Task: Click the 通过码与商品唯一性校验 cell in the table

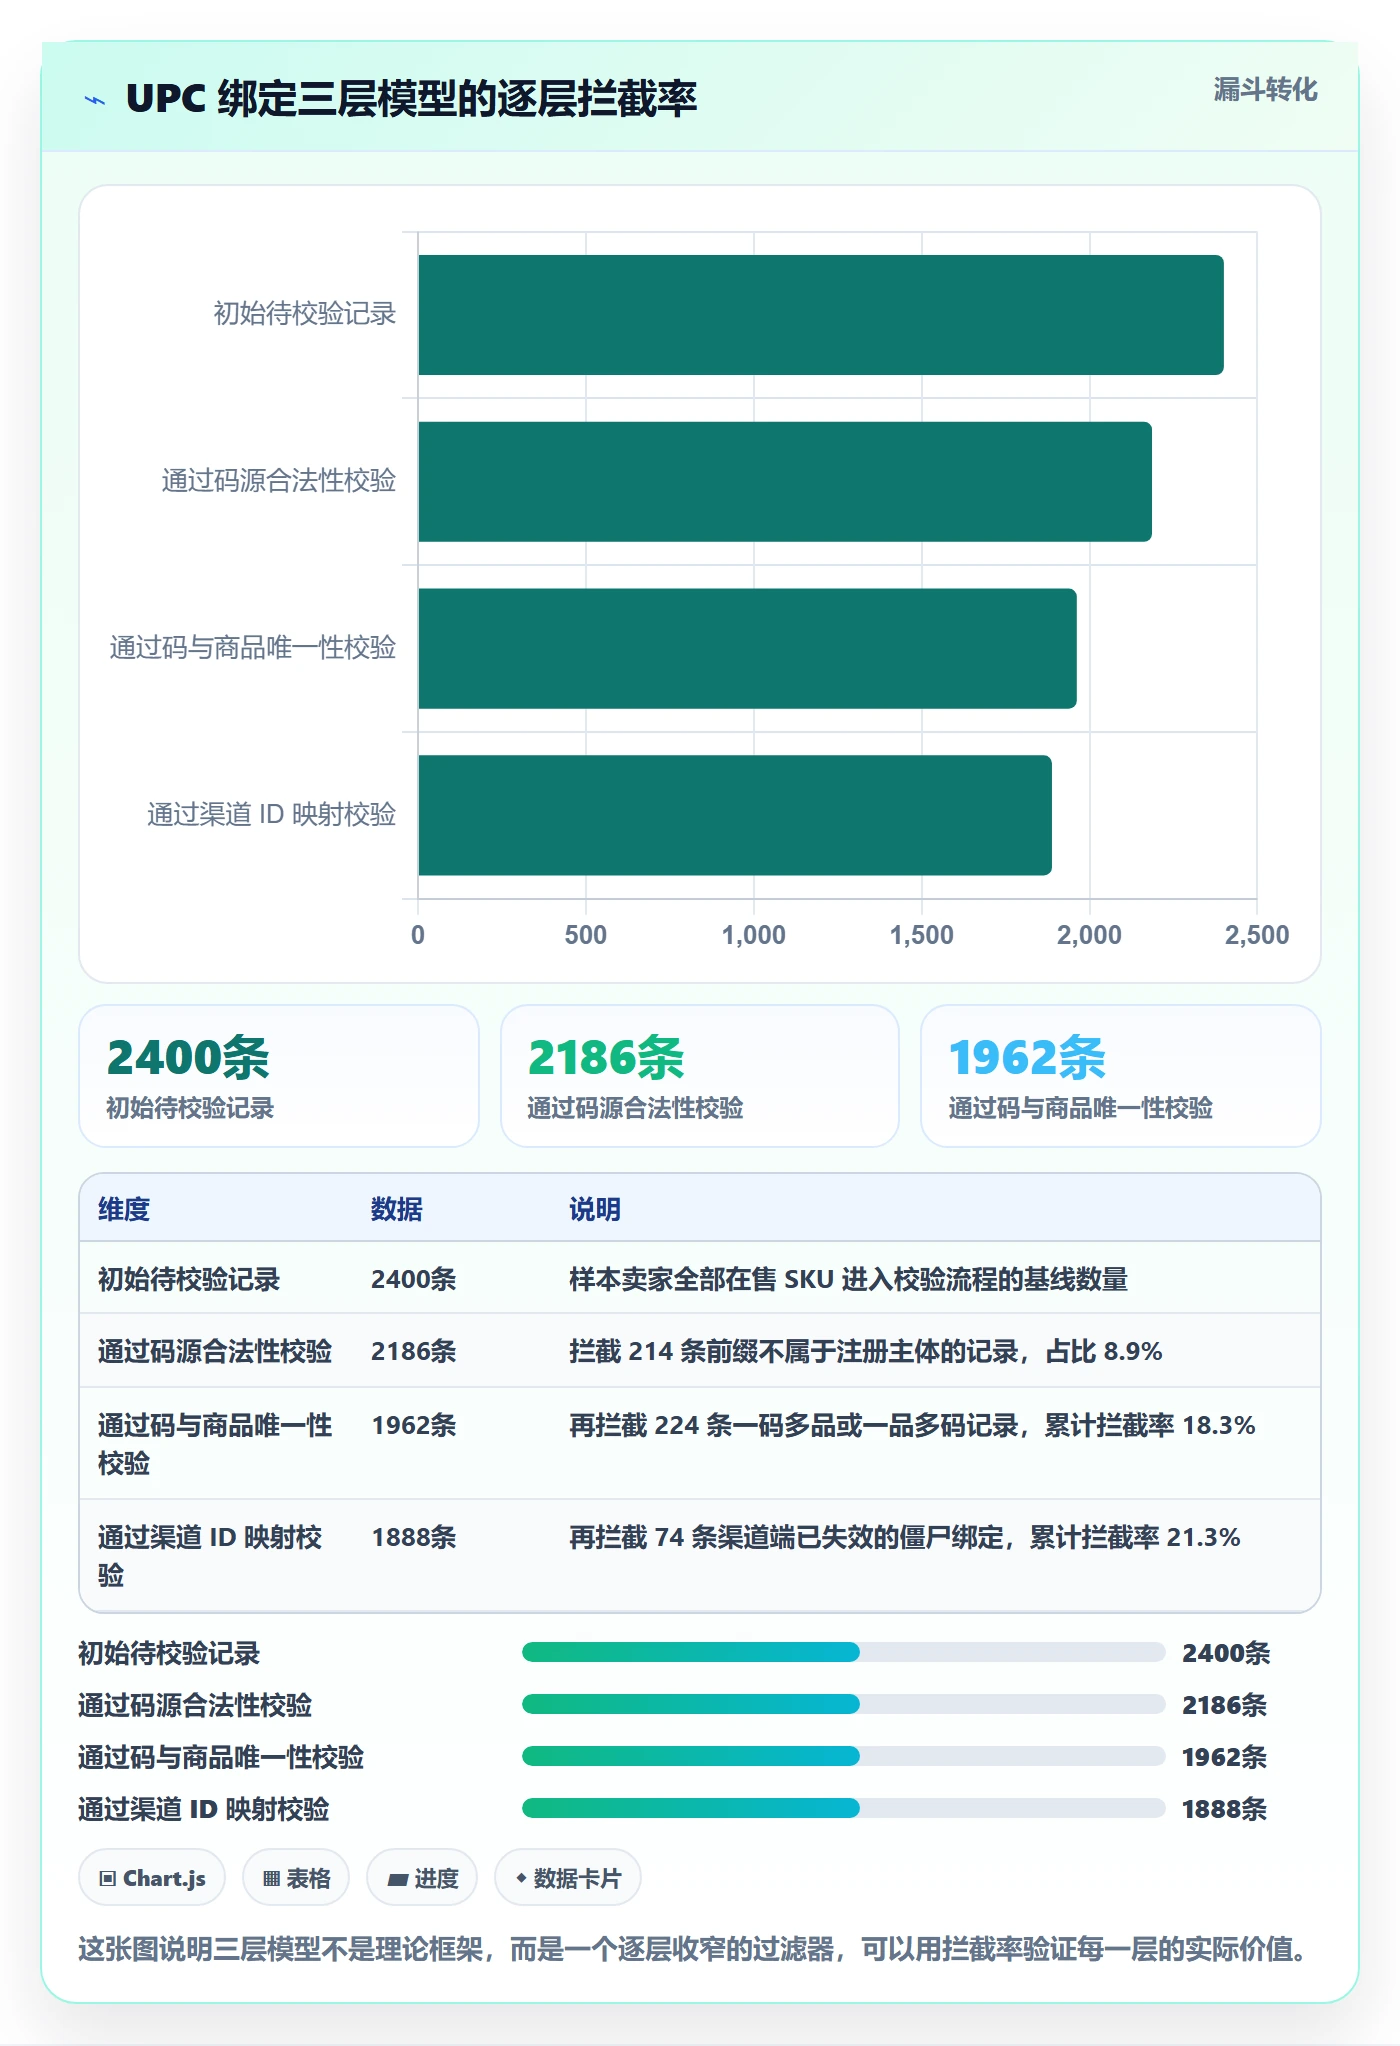Action: coord(215,1444)
